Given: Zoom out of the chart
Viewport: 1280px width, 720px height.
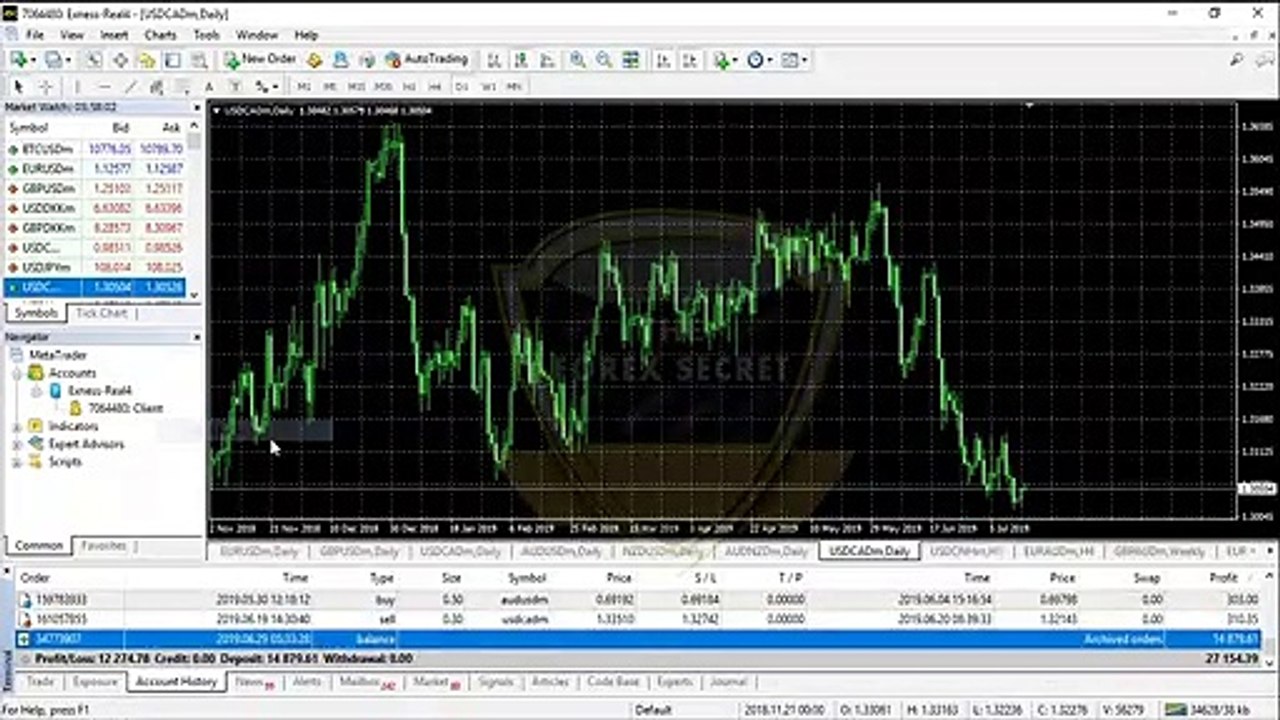Looking at the screenshot, I should [604, 60].
